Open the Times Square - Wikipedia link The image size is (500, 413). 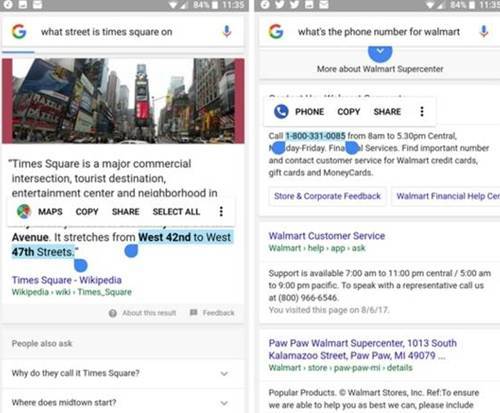coord(67,280)
